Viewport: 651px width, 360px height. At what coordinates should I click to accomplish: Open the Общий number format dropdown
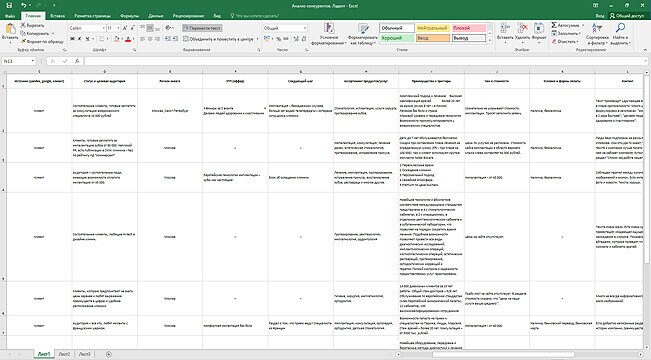(305, 28)
